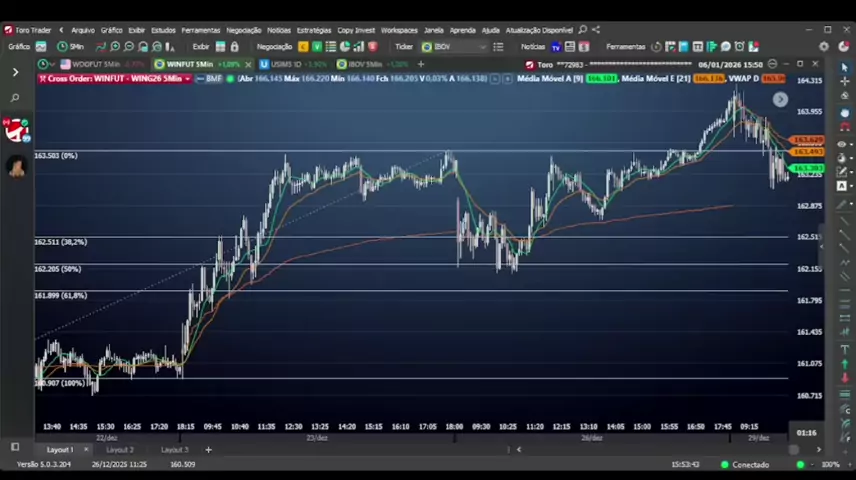Open the IBOV ticker combo box
This screenshot has width=856, height=480.
coord(454,47)
